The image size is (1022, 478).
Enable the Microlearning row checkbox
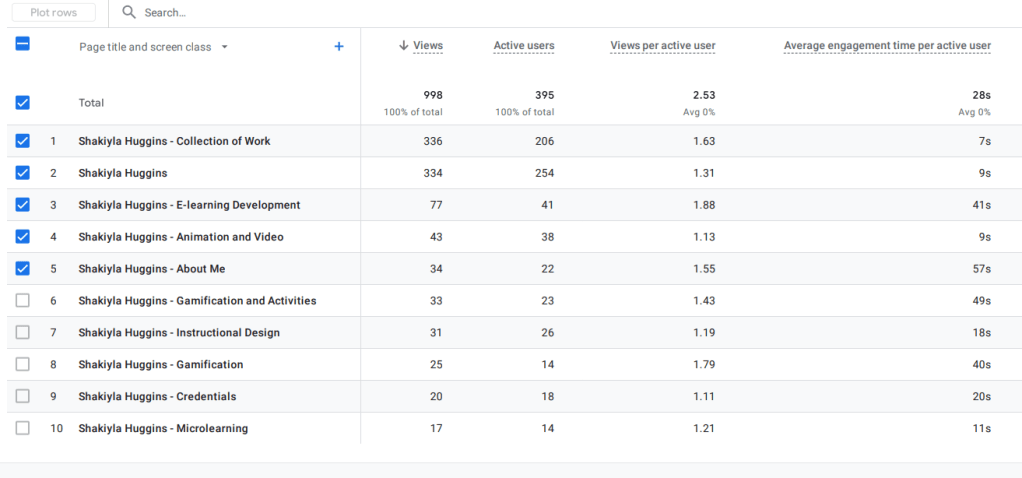click(23, 428)
